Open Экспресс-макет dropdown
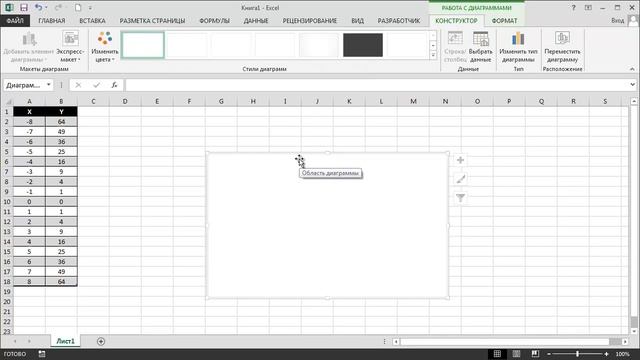Screen dimensions: 640x360 (x=70, y=47)
